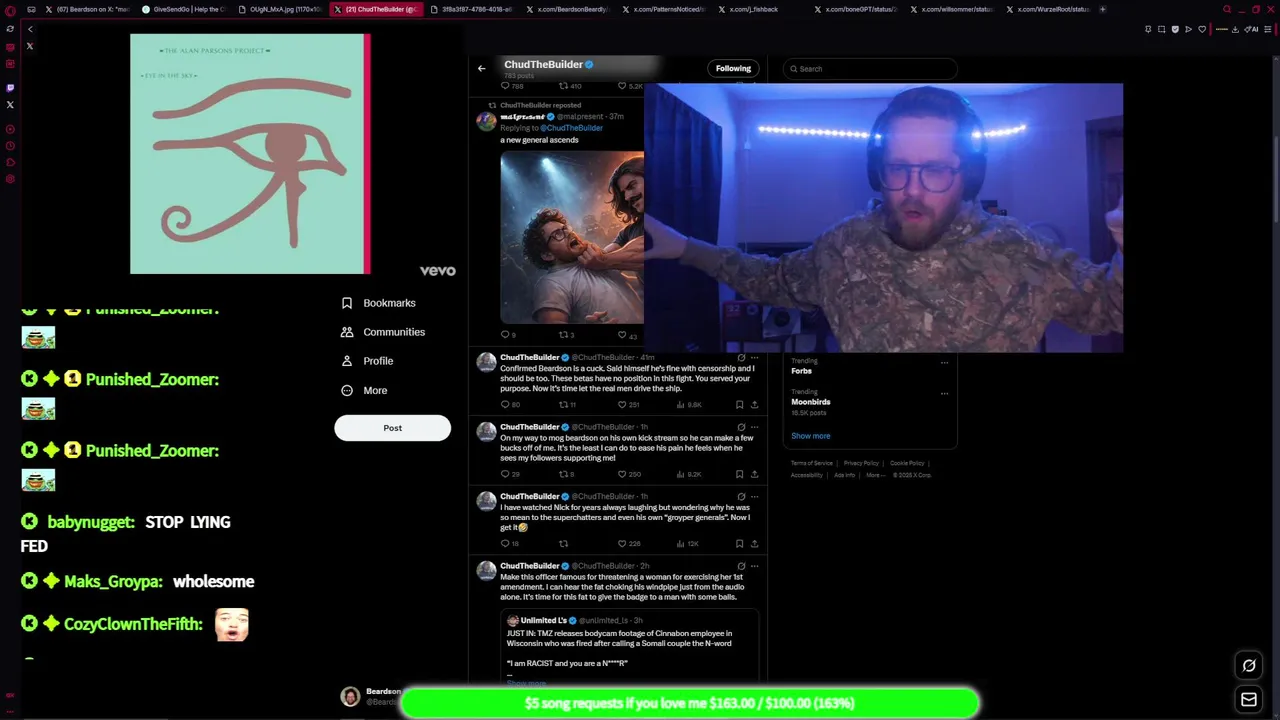The height and width of the screenshot is (720, 1280).
Task: Click the white Post button
Action: (x=392, y=428)
